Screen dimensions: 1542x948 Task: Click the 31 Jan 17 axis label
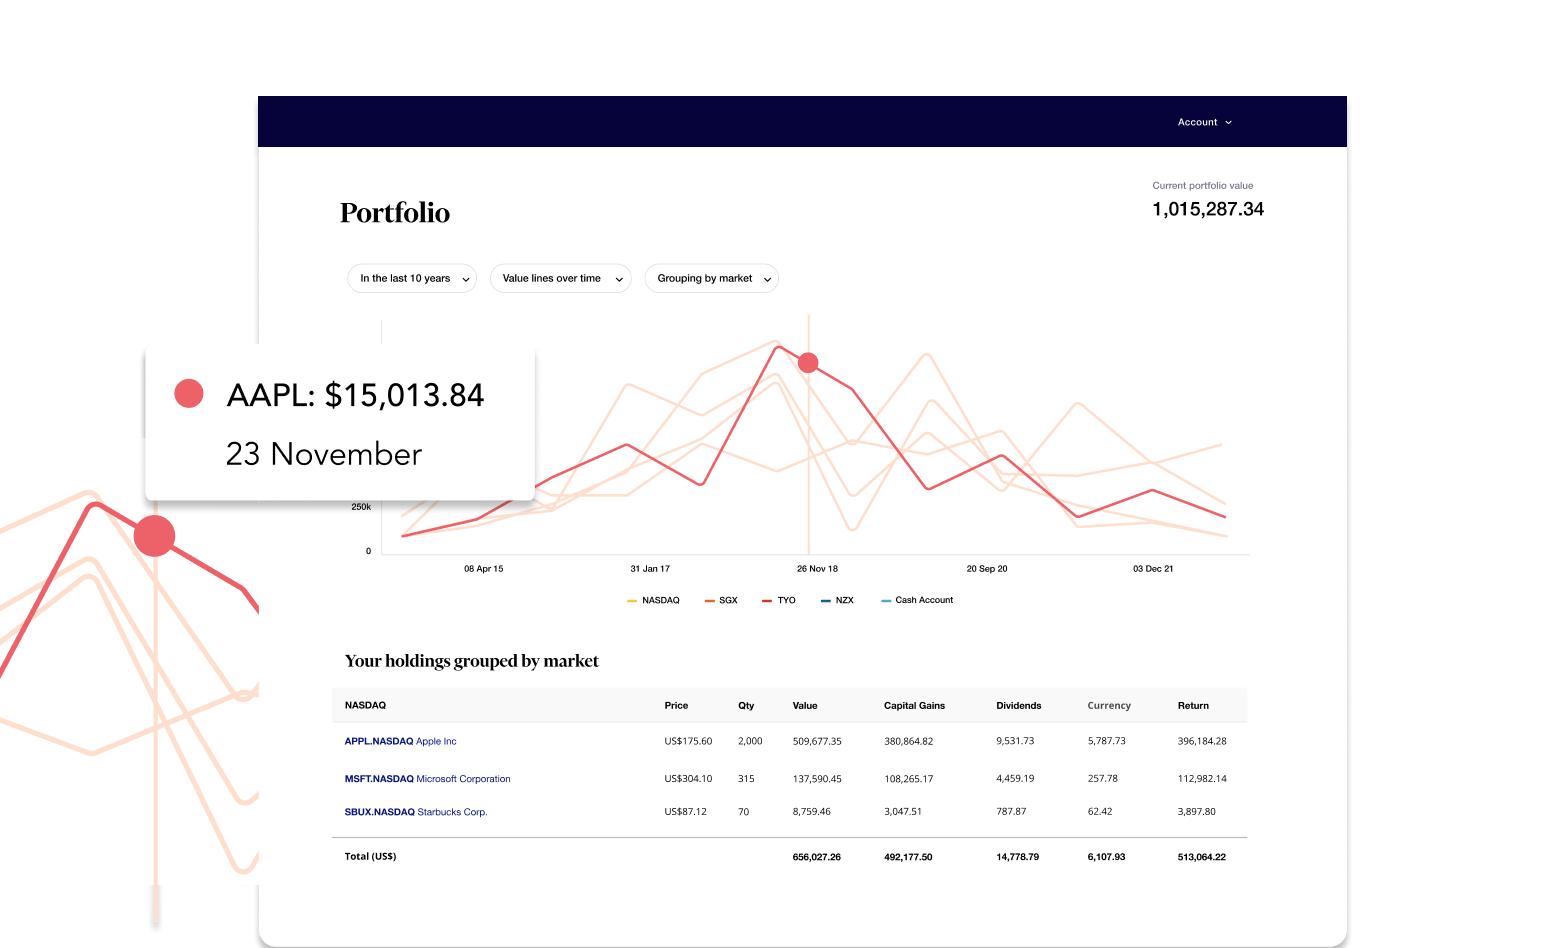tap(650, 569)
